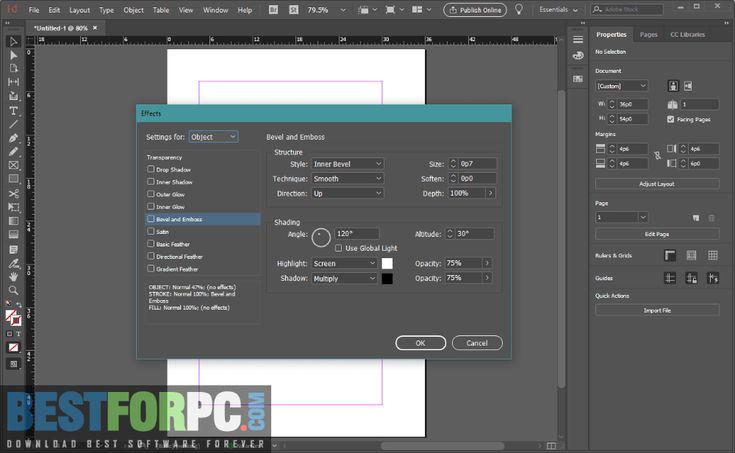Select the Type tool

[x=13, y=111]
